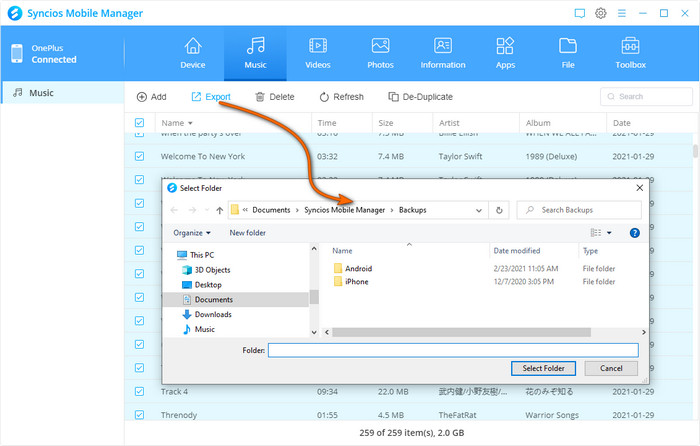Focus the Search Backups field
This screenshot has height=446, width=700.
tap(579, 210)
